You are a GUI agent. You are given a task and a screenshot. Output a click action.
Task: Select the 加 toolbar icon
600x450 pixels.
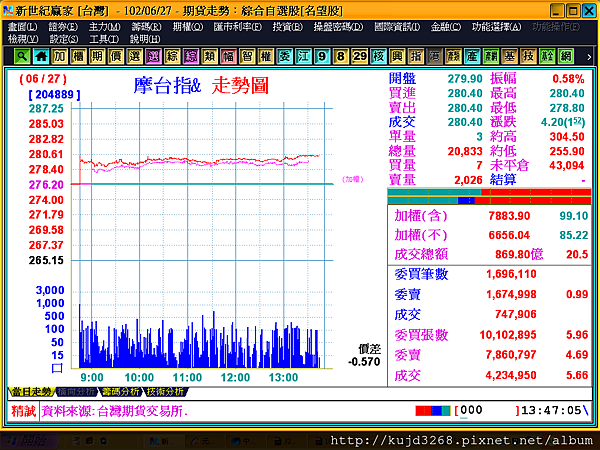(x=60, y=56)
